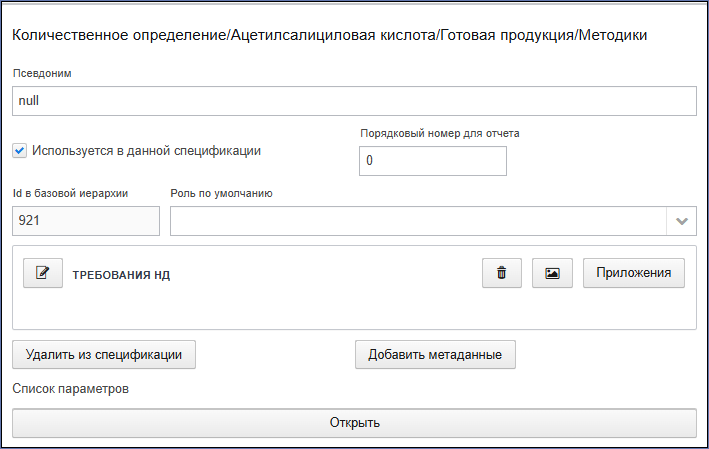Uncheck Используется в данной спецификации checkbox
The width and height of the screenshot is (709, 449).
[19, 151]
